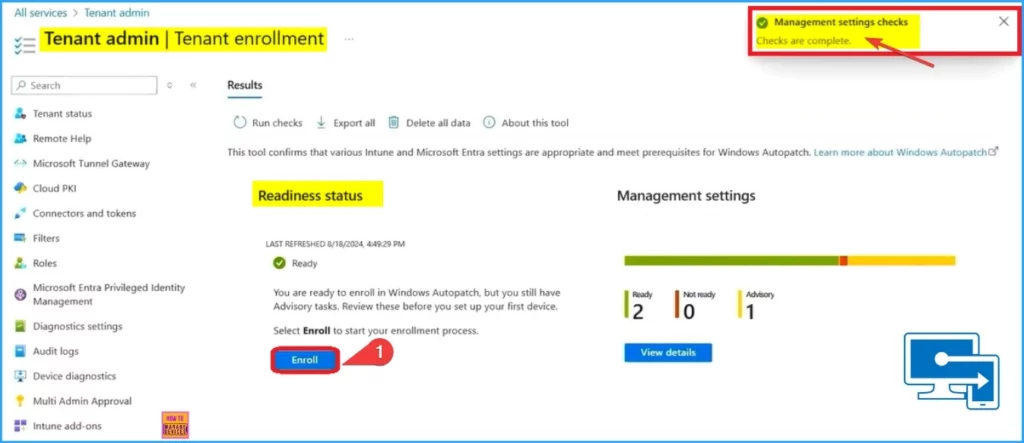Open Tenant status in sidebar

63,114
